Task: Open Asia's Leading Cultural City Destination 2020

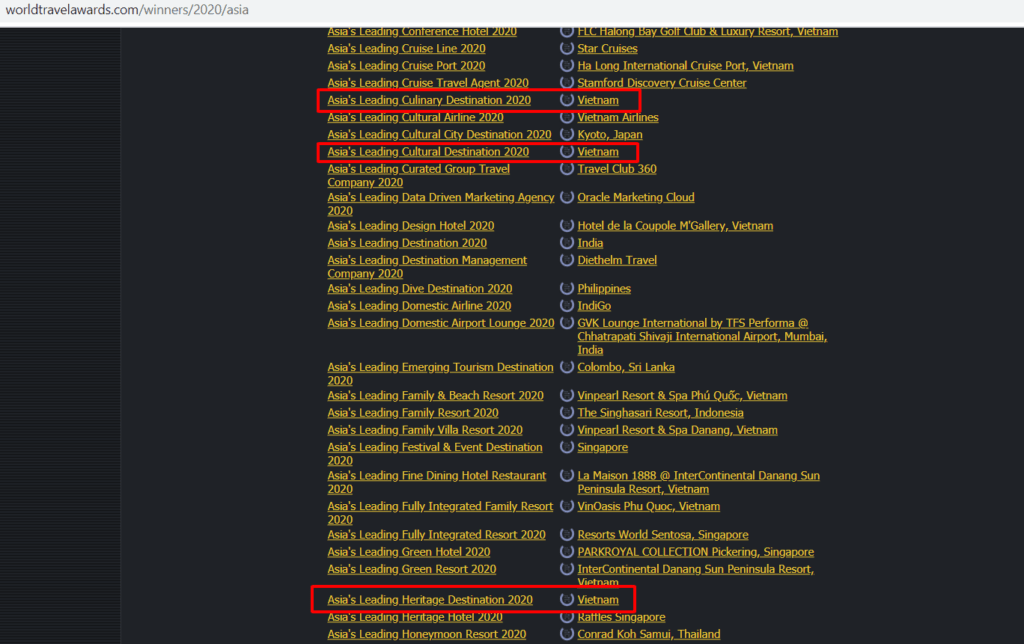Action: coord(440,135)
